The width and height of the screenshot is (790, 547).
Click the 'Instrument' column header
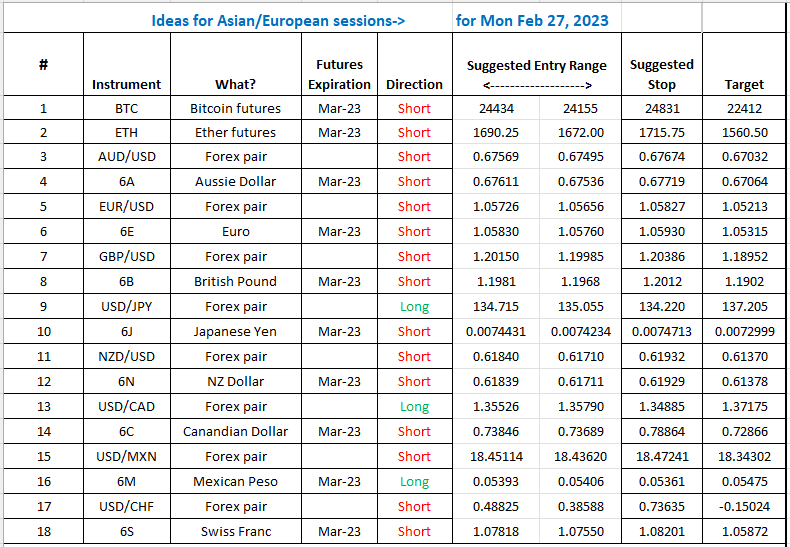[x=126, y=85]
